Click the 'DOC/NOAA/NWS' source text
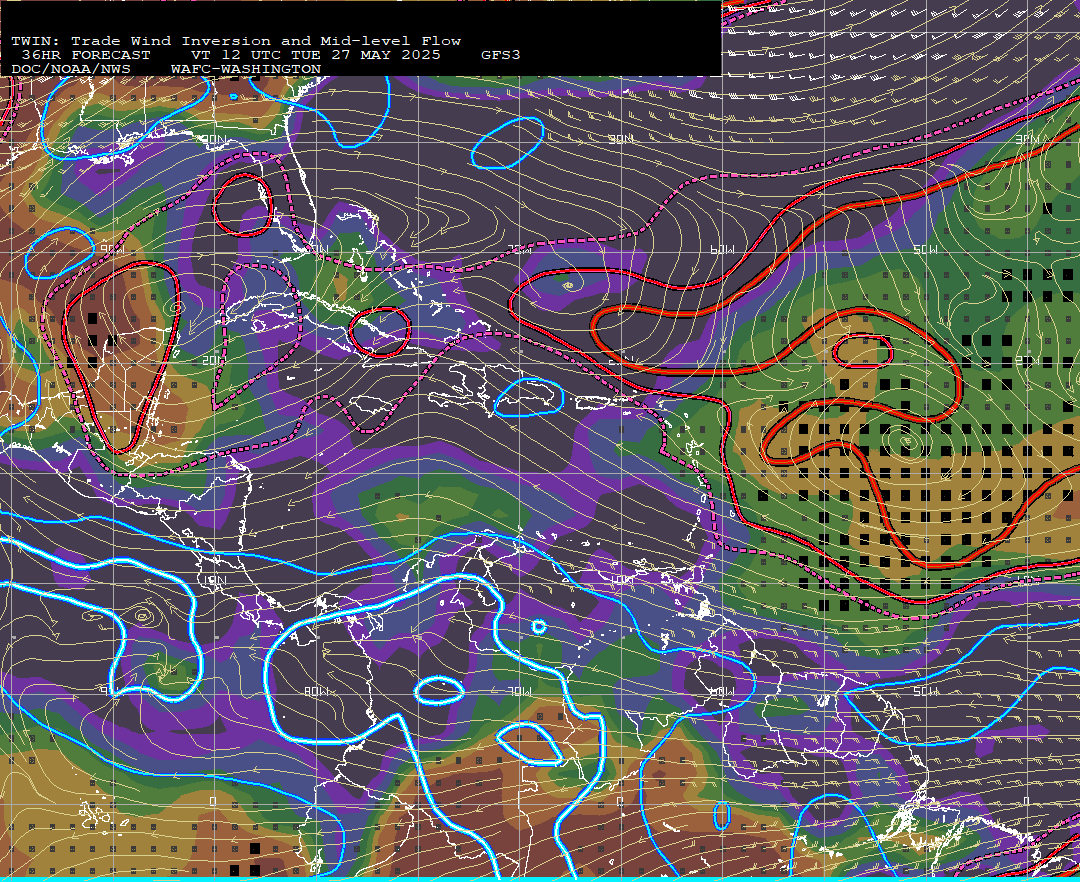 pyautogui.click(x=71, y=70)
